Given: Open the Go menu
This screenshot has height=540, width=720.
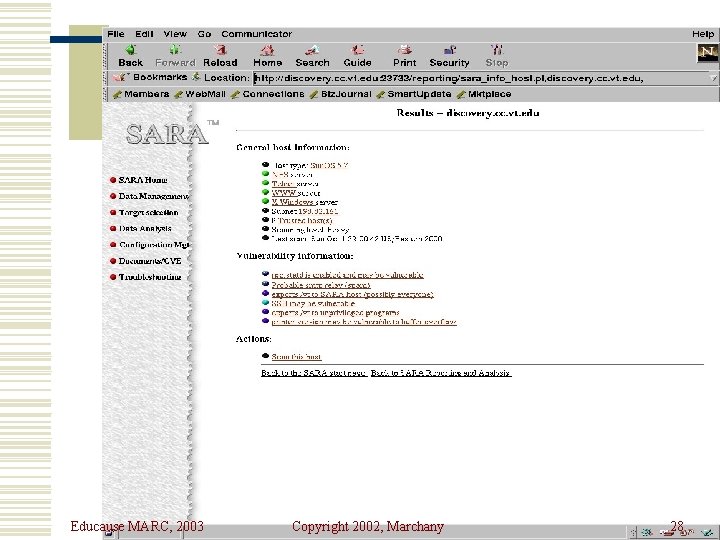Looking at the screenshot, I should point(204,34).
